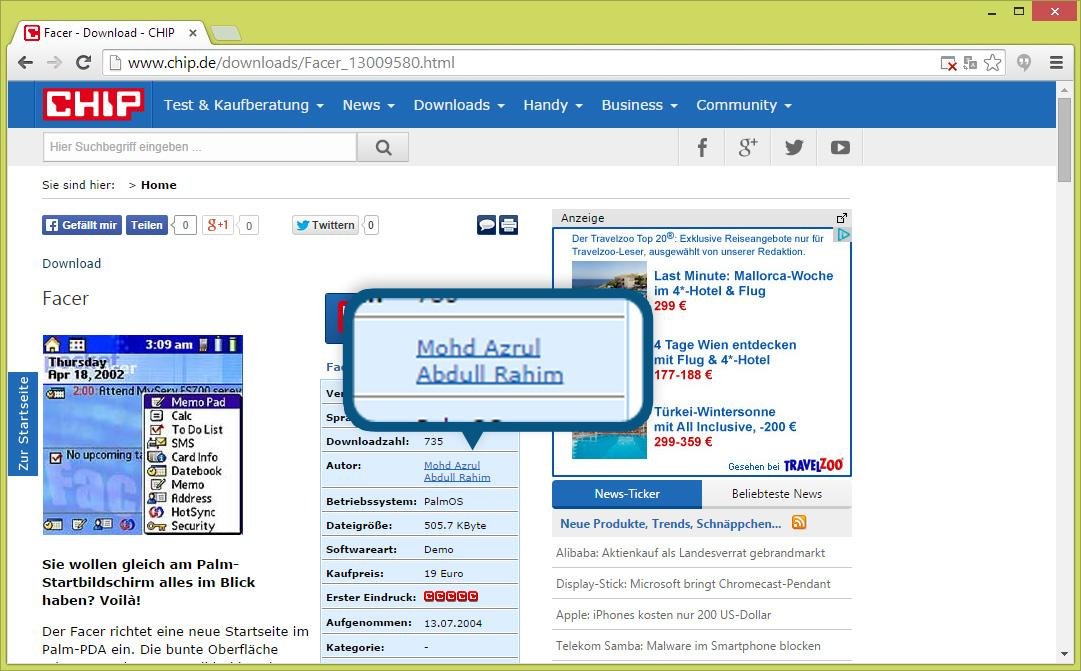Viewport: 1081px width, 671px height.
Task: Click the print page icon
Action: (509, 225)
